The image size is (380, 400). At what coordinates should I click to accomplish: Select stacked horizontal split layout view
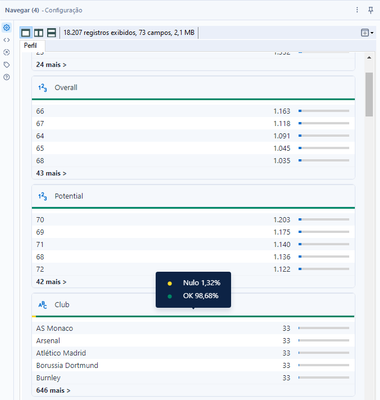pos(51,33)
